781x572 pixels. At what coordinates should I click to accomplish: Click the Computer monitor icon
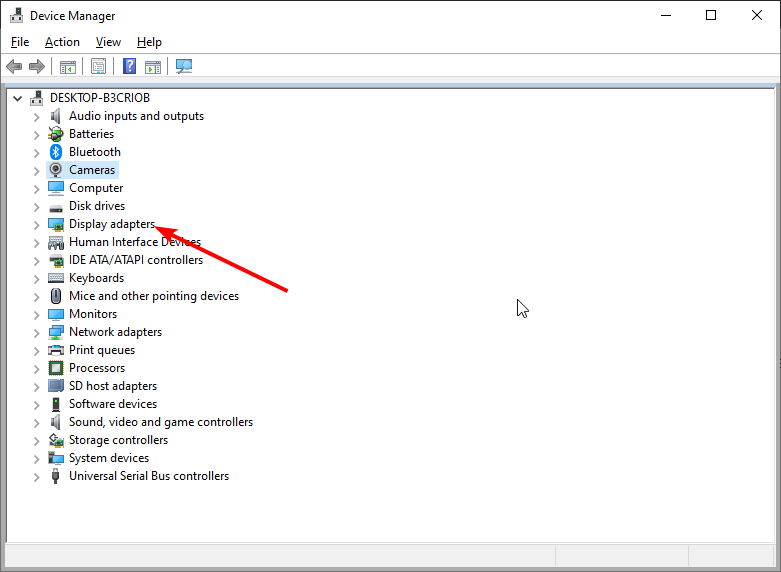[x=56, y=188]
